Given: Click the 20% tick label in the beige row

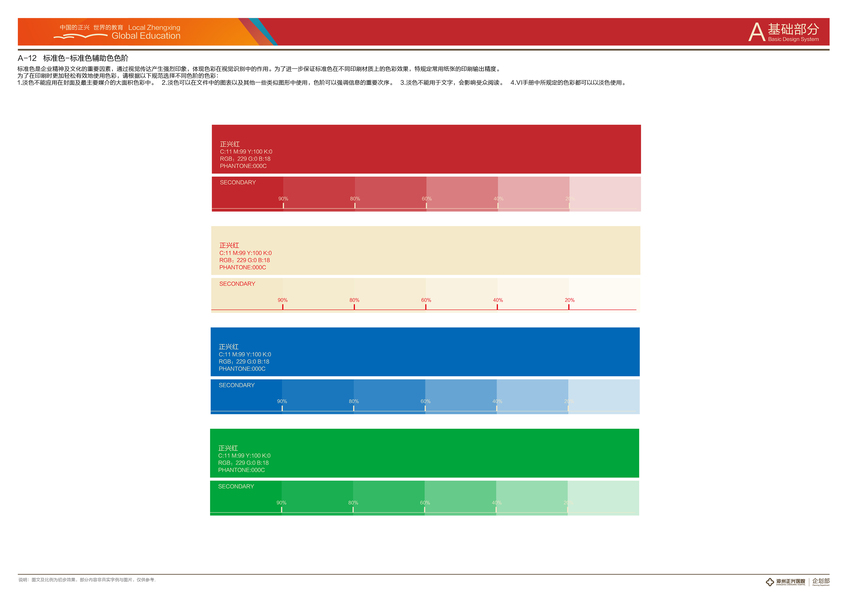Looking at the screenshot, I should point(569,300).
